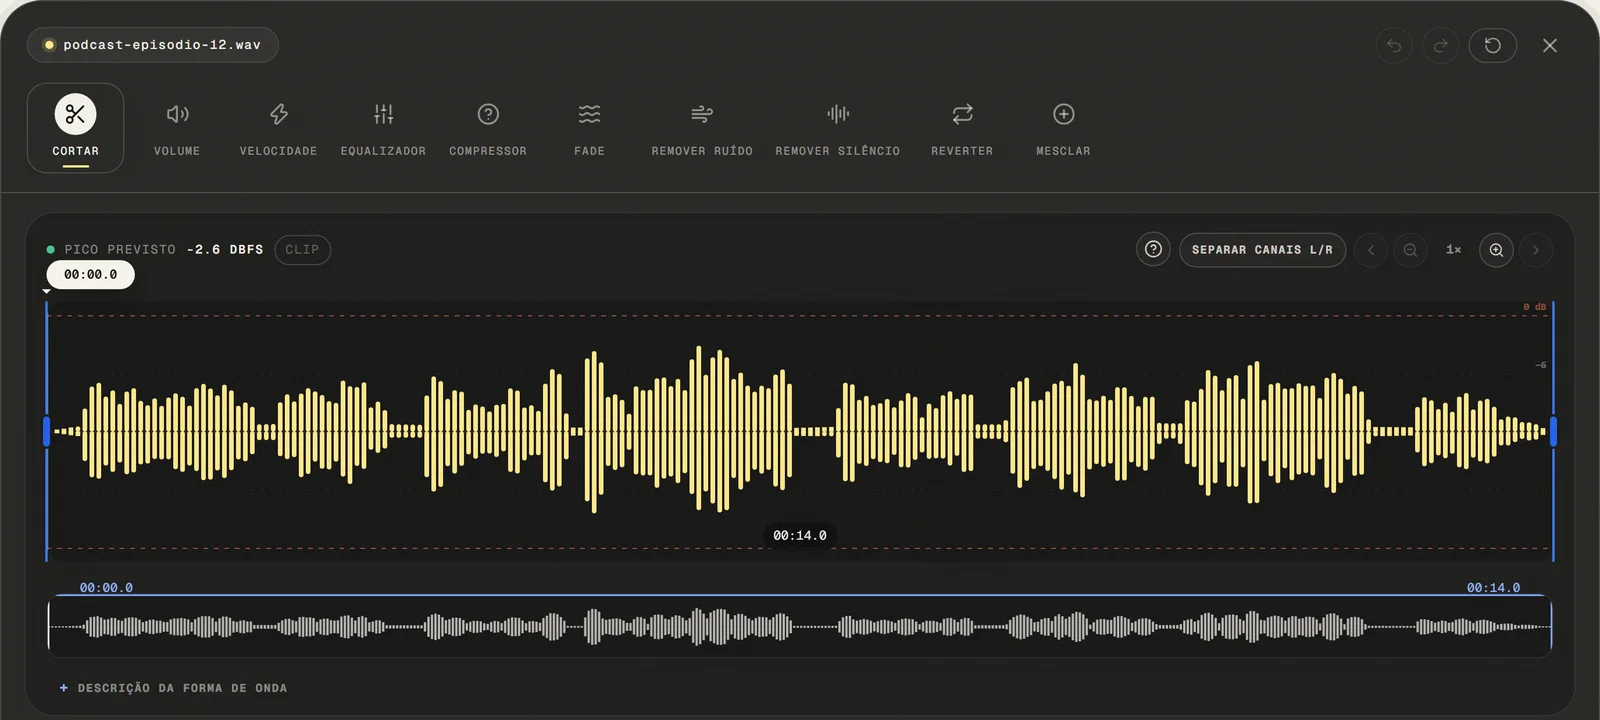
Task: Zoom out of the waveform
Action: tap(1410, 250)
